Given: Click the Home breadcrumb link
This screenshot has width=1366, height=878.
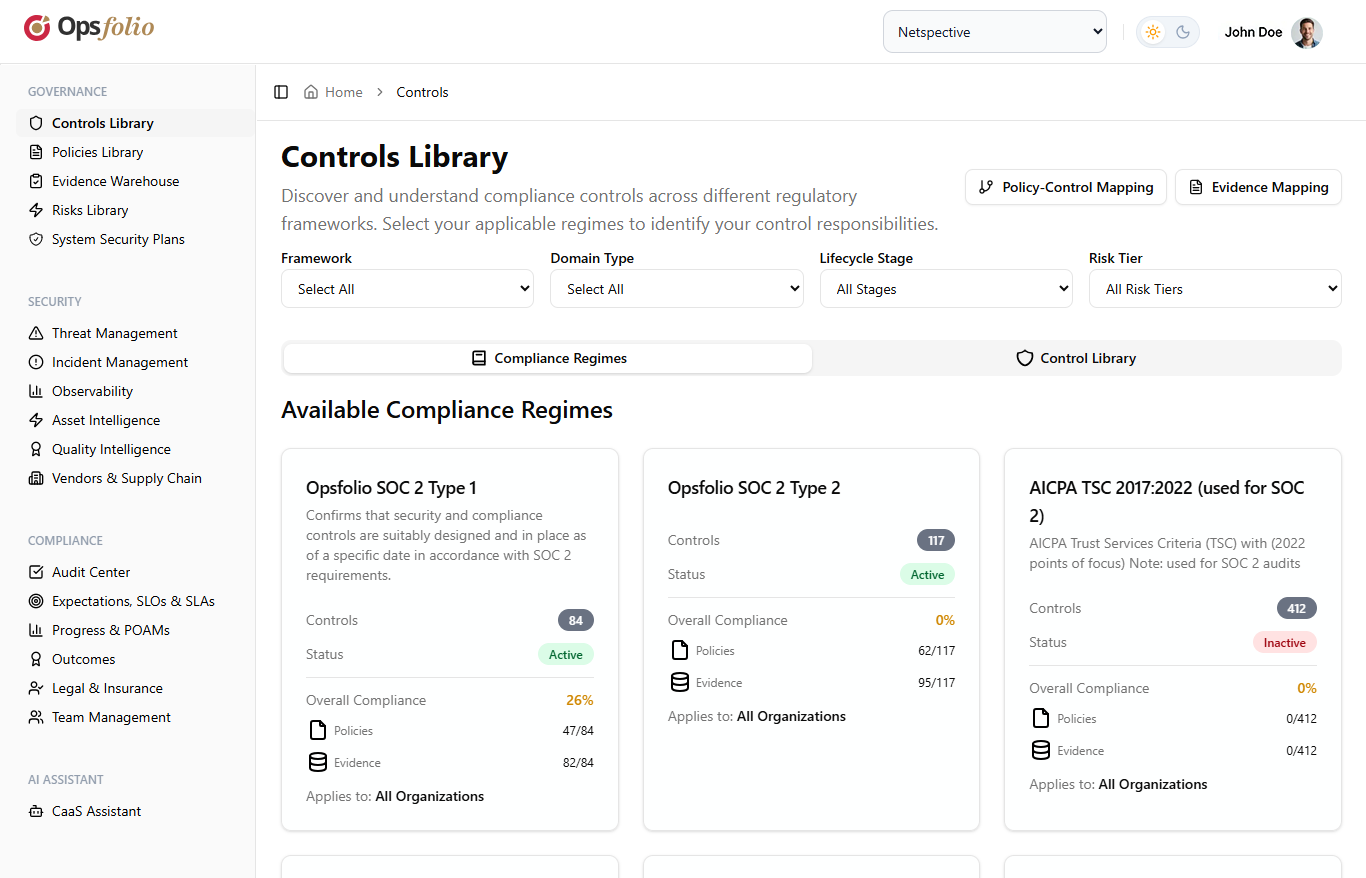Looking at the screenshot, I should click(x=343, y=91).
